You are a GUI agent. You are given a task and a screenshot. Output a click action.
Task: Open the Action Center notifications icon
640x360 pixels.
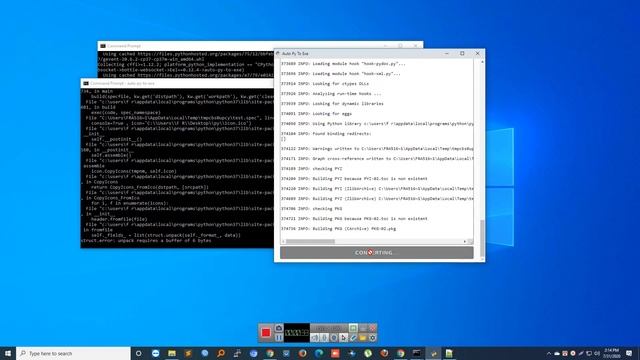[629, 353]
